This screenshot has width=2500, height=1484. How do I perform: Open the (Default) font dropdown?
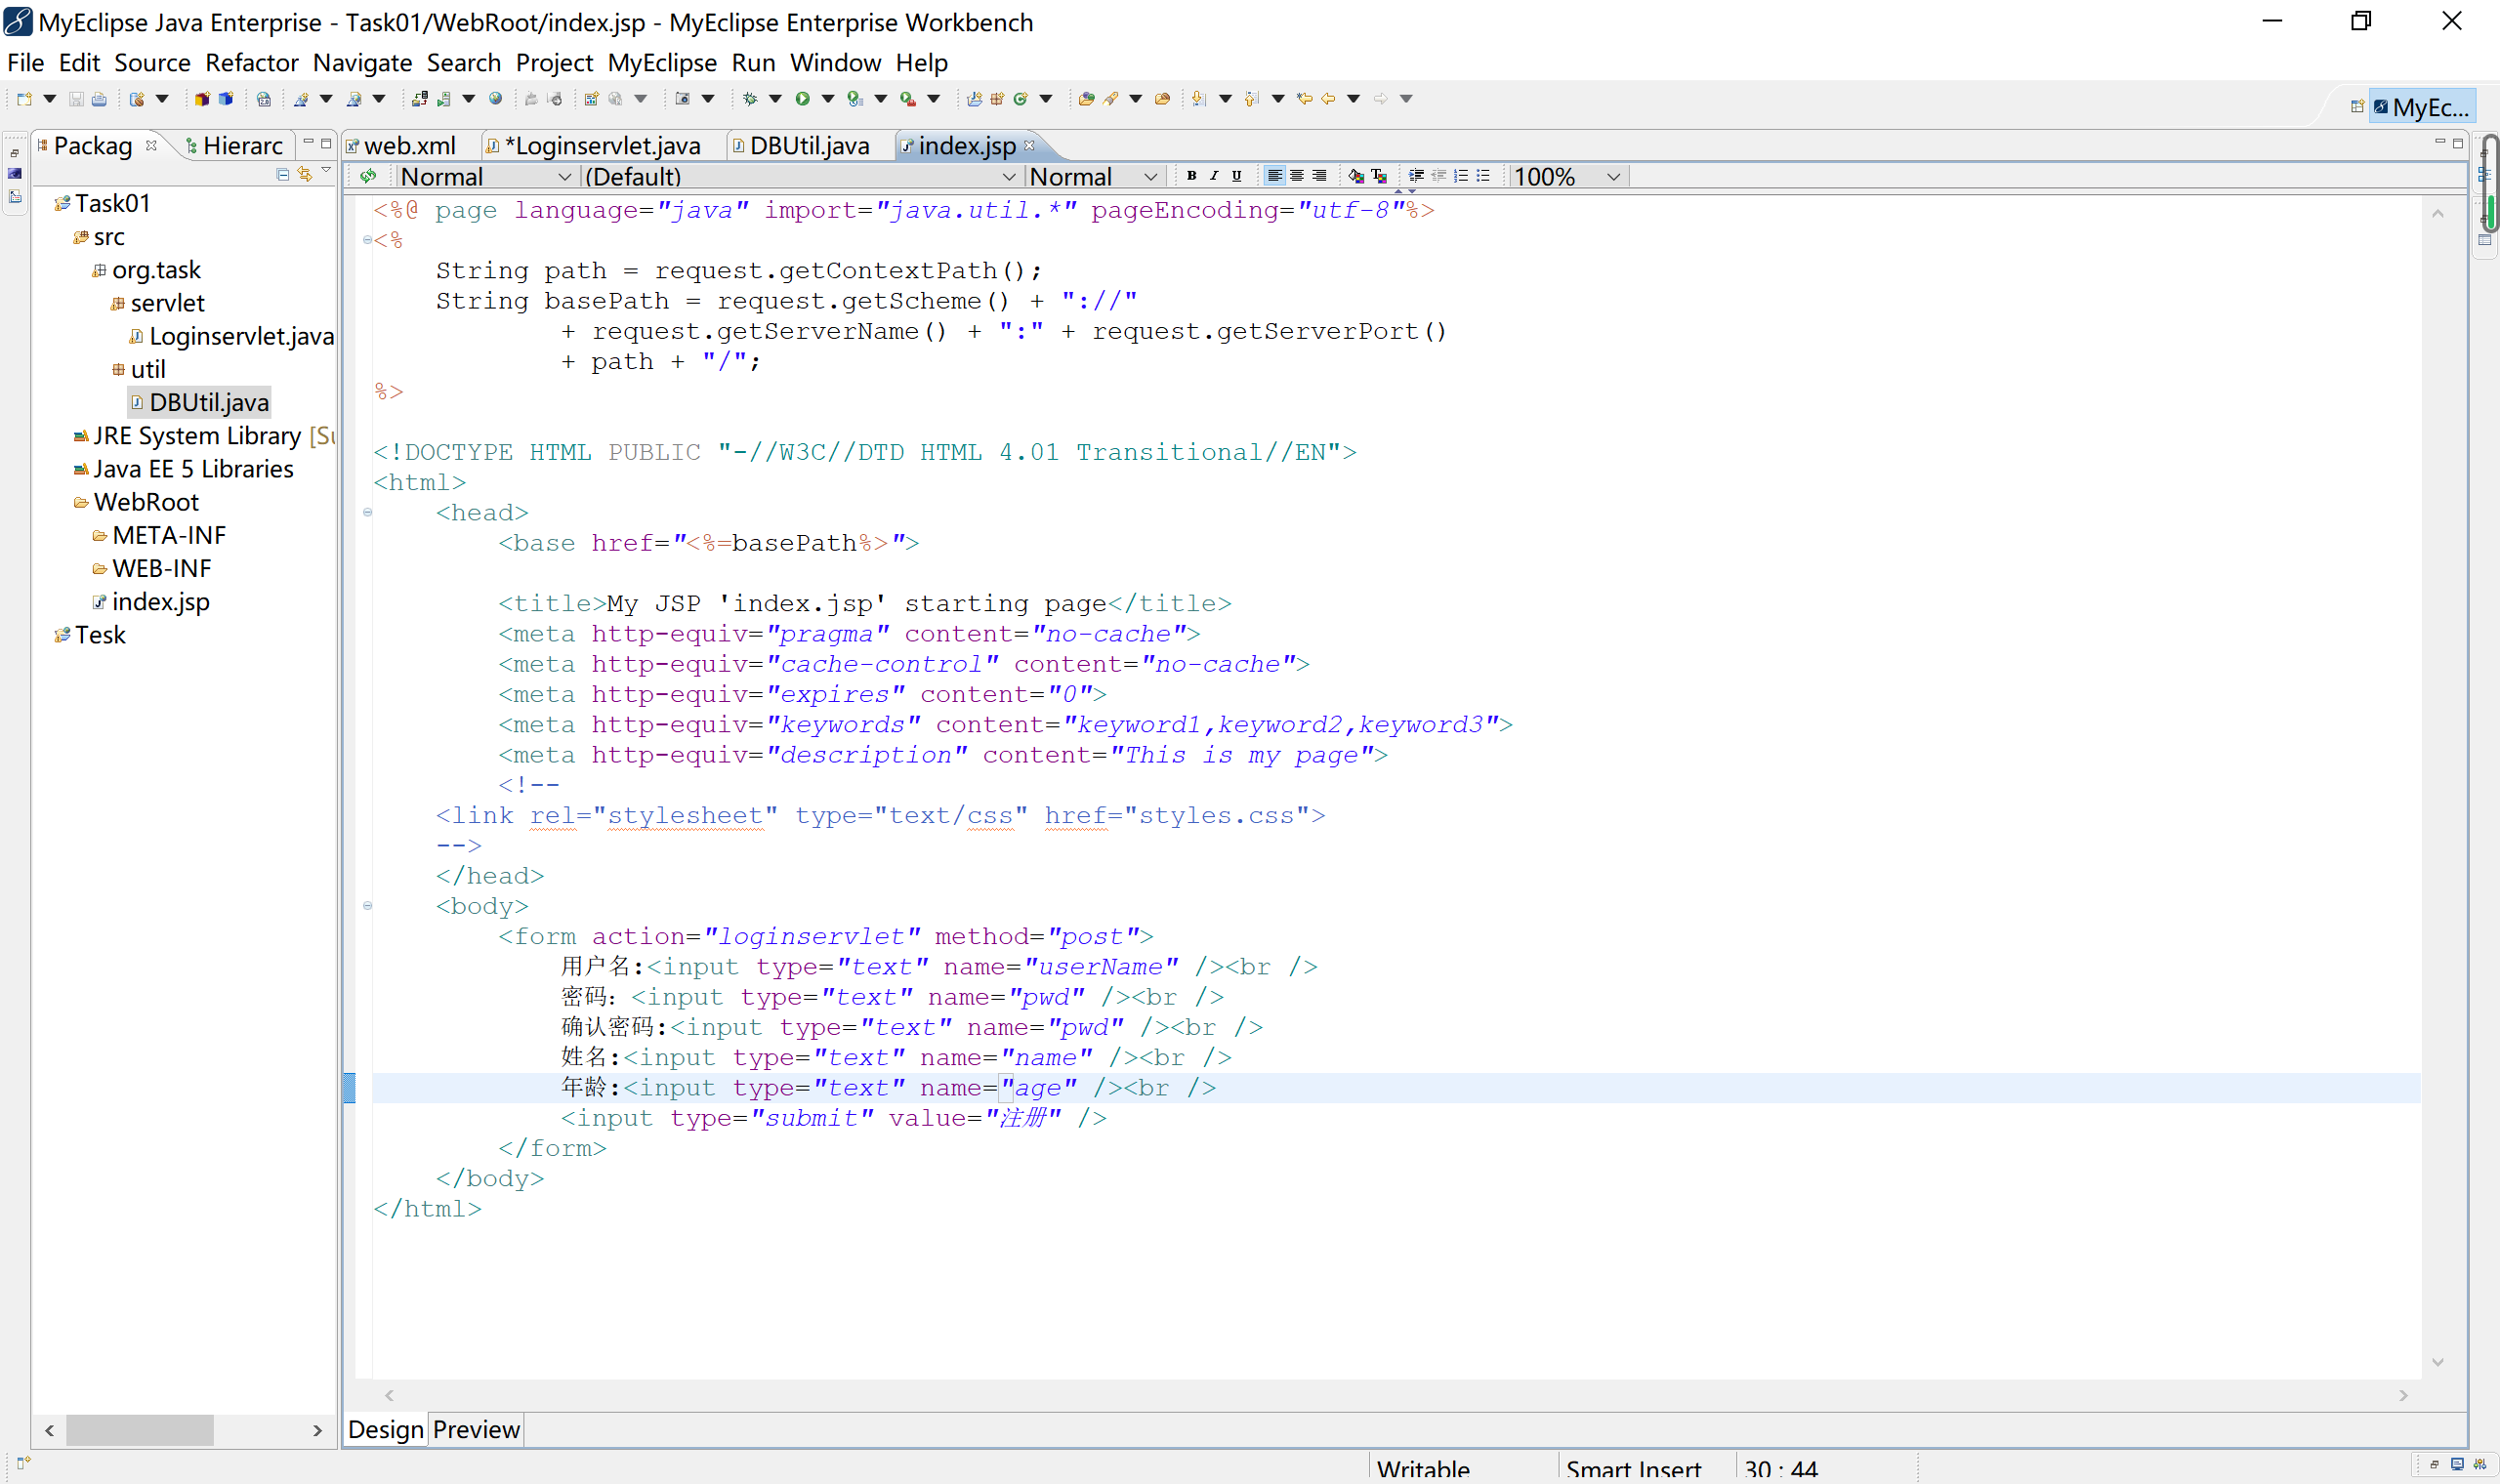coord(1008,177)
